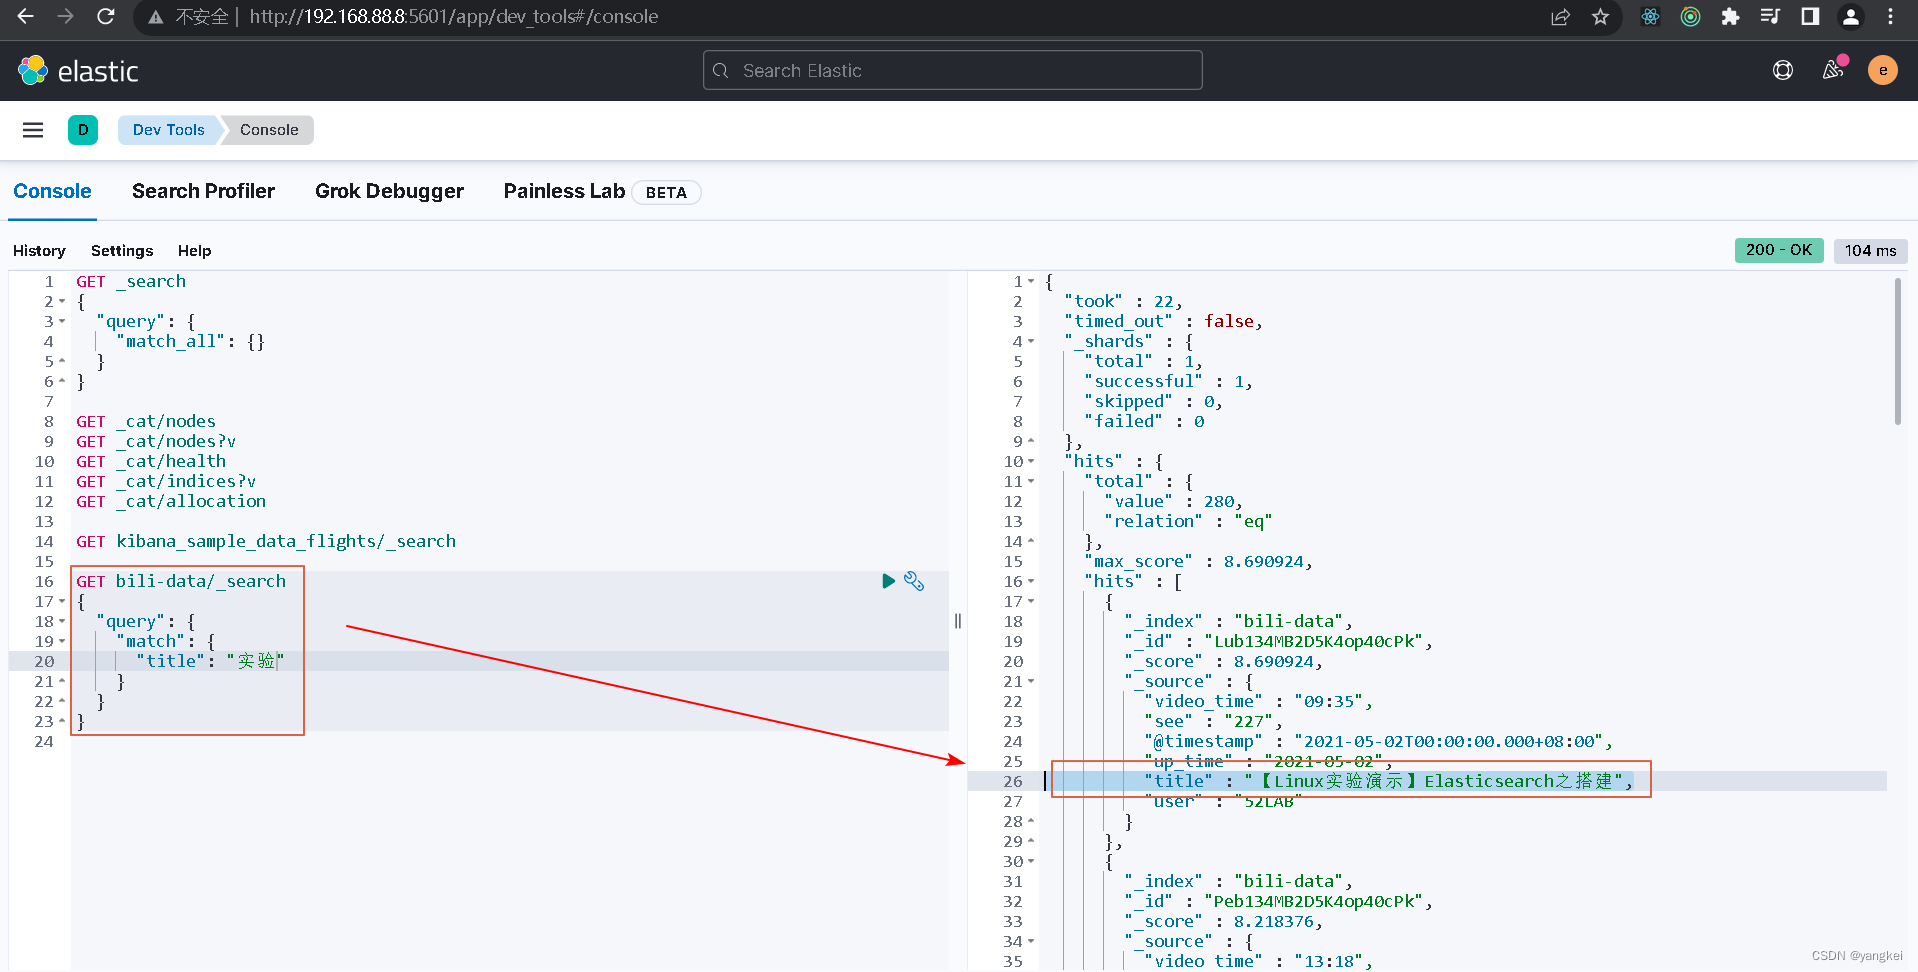Click the pane resize handle between editor and output
The height and width of the screenshot is (972, 1918).
pyautogui.click(x=958, y=621)
